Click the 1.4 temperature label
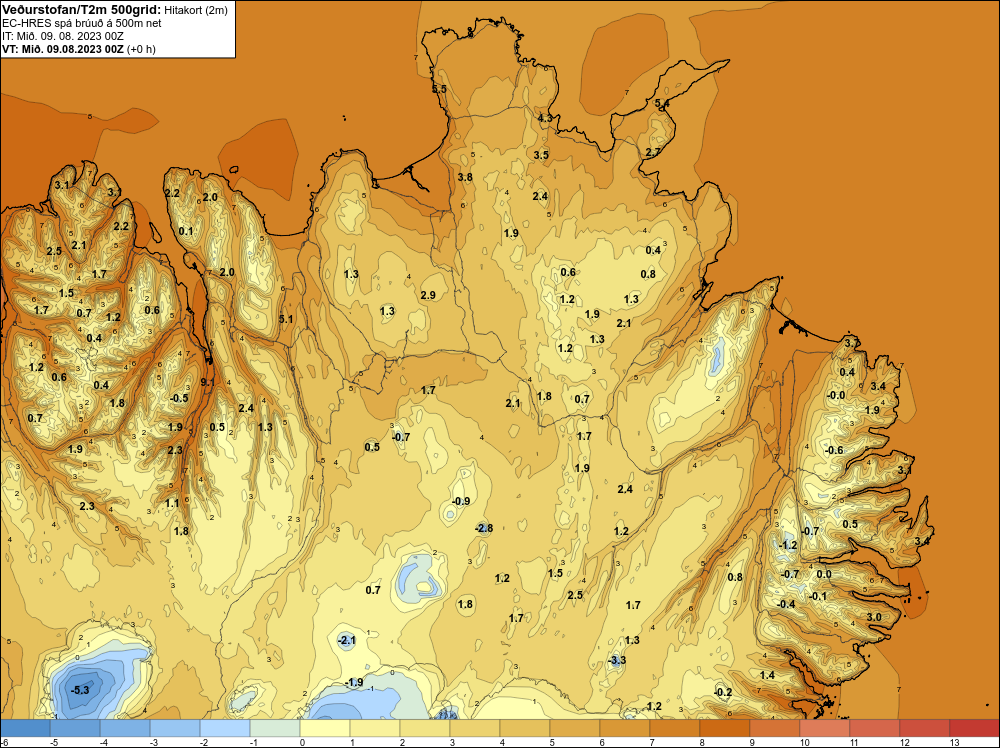 click(767, 675)
